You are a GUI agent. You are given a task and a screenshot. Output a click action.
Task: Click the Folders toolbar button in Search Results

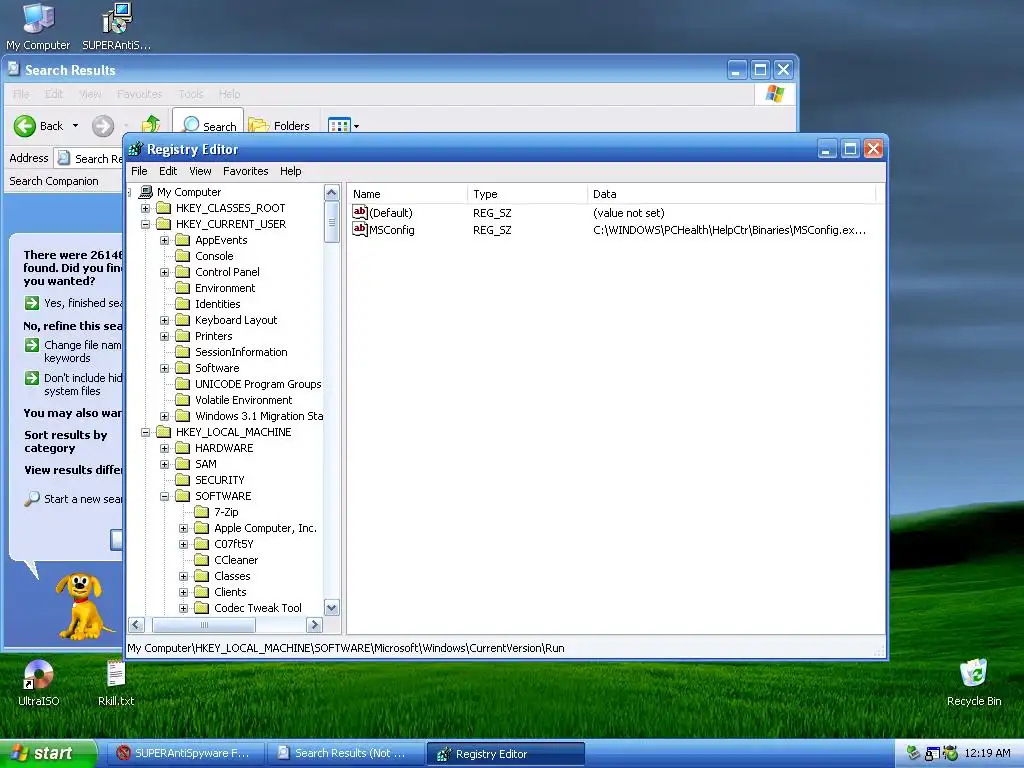click(280, 125)
